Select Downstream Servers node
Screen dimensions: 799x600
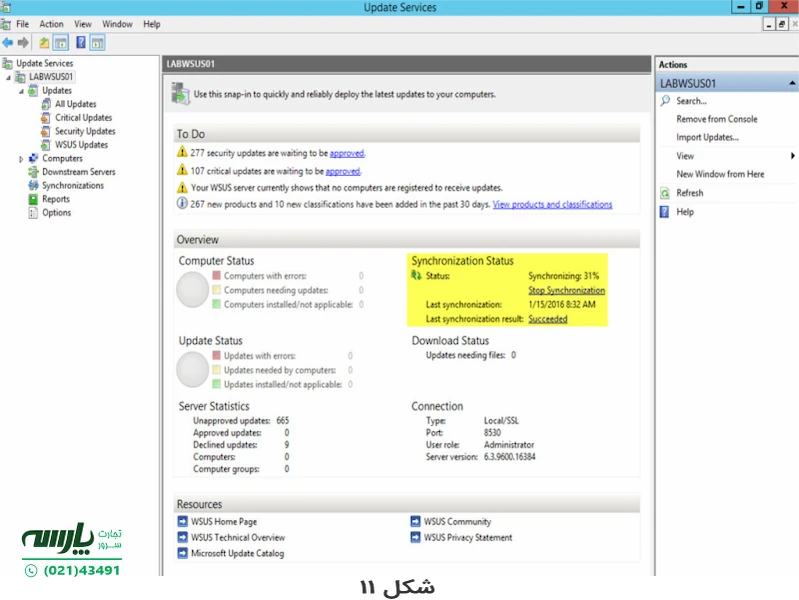coord(78,172)
